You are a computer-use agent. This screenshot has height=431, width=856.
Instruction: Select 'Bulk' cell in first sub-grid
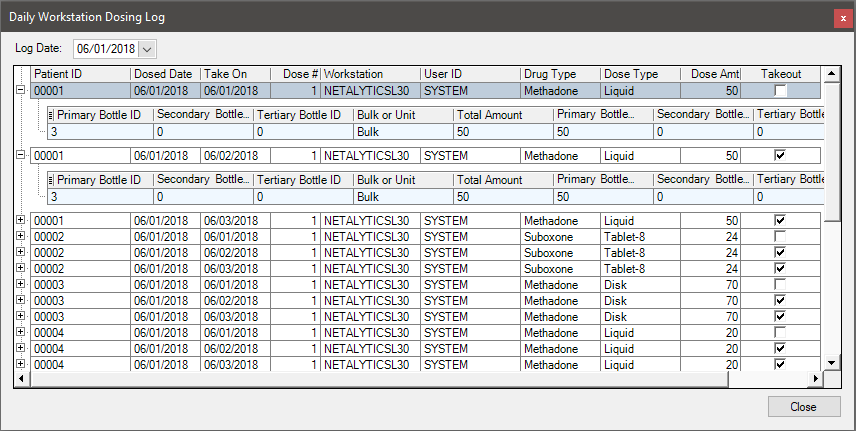[403, 132]
